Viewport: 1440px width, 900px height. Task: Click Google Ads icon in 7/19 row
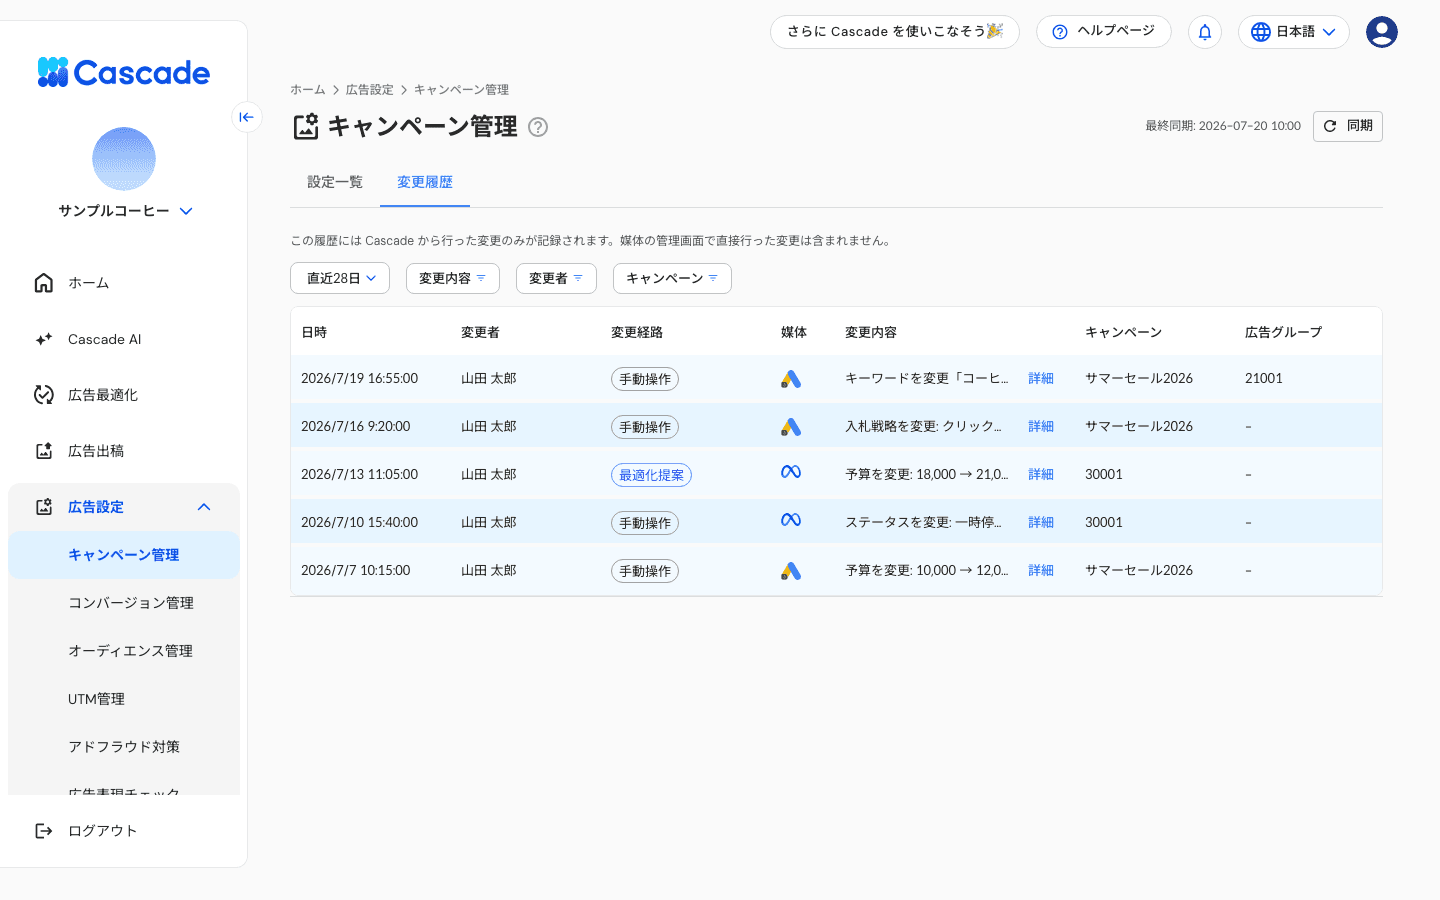click(791, 379)
